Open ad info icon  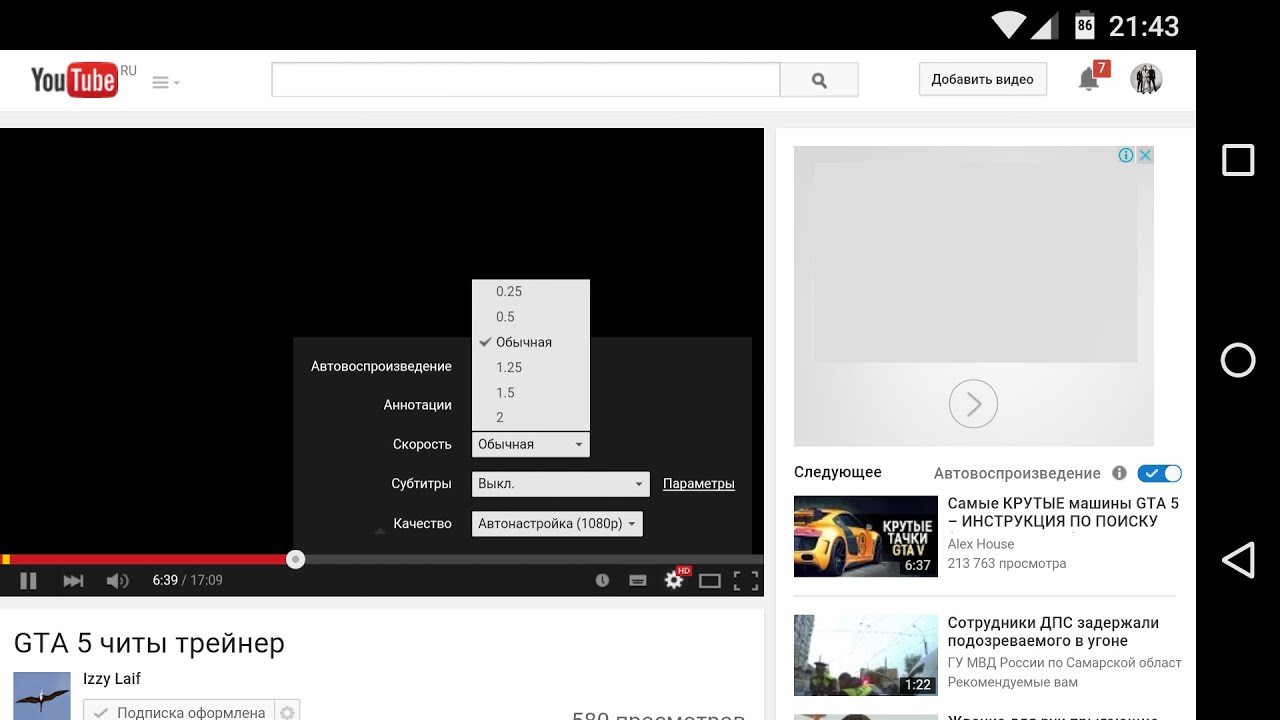[1126, 155]
